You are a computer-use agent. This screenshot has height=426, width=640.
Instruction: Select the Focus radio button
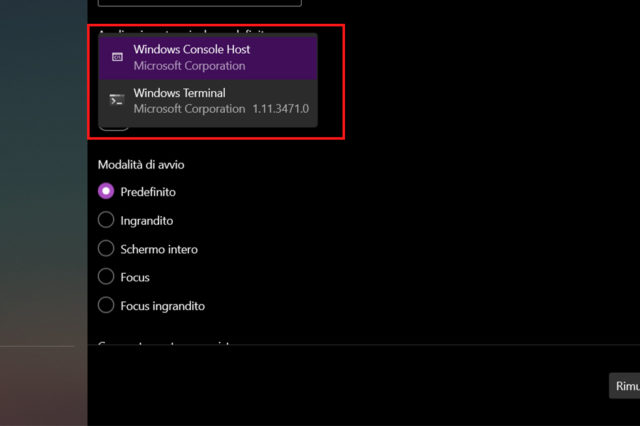[x=106, y=277]
